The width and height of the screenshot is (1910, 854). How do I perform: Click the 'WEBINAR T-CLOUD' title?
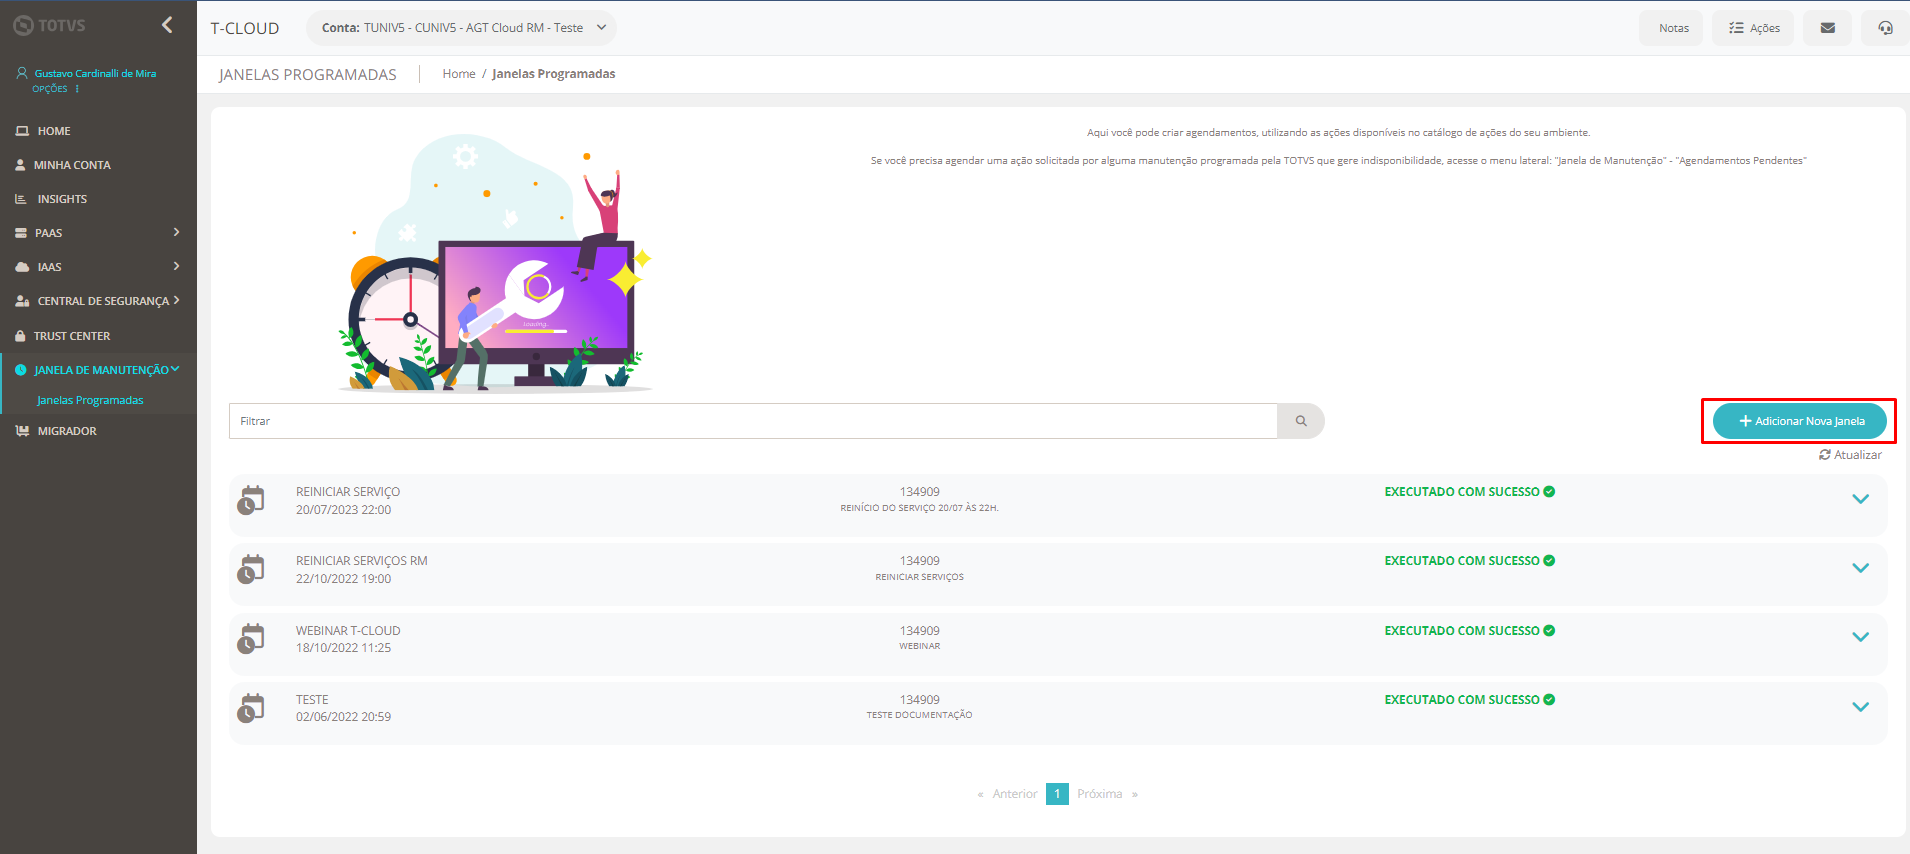click(348, 631)
